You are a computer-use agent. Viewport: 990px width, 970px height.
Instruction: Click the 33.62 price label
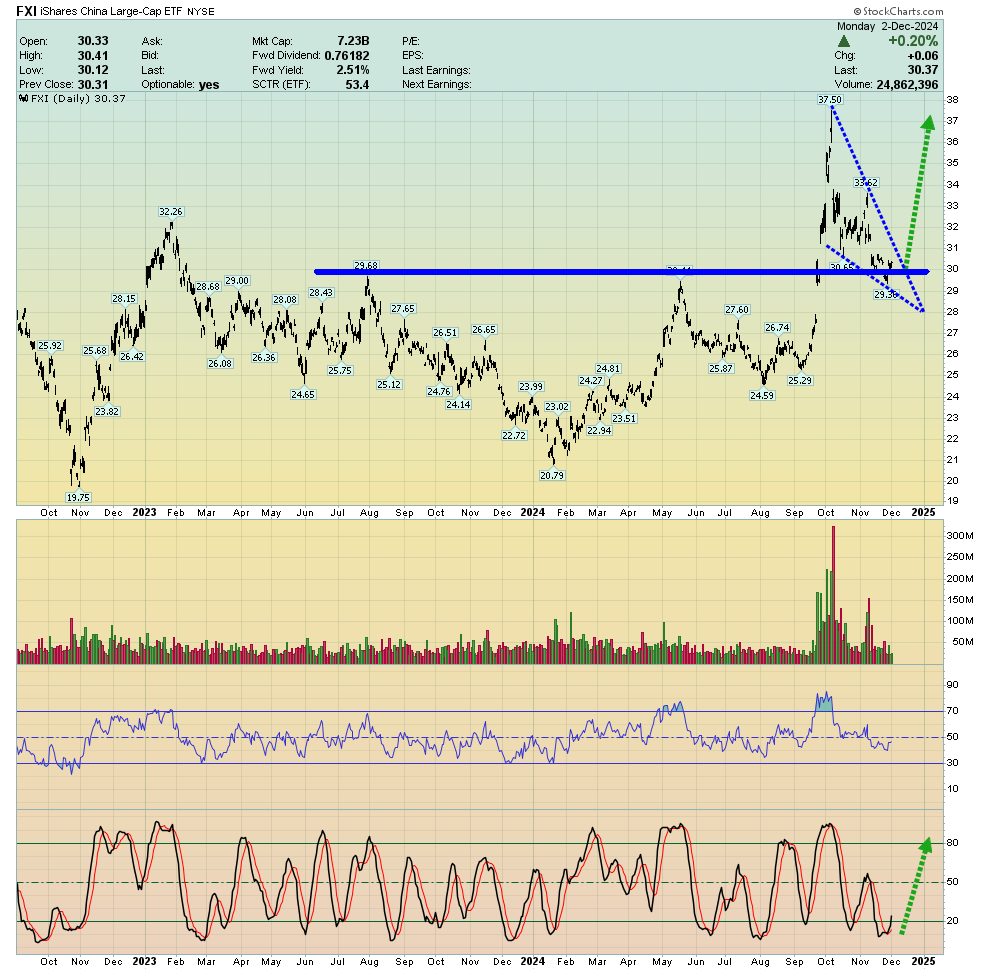pyautogui.click(x=866, y=183)
